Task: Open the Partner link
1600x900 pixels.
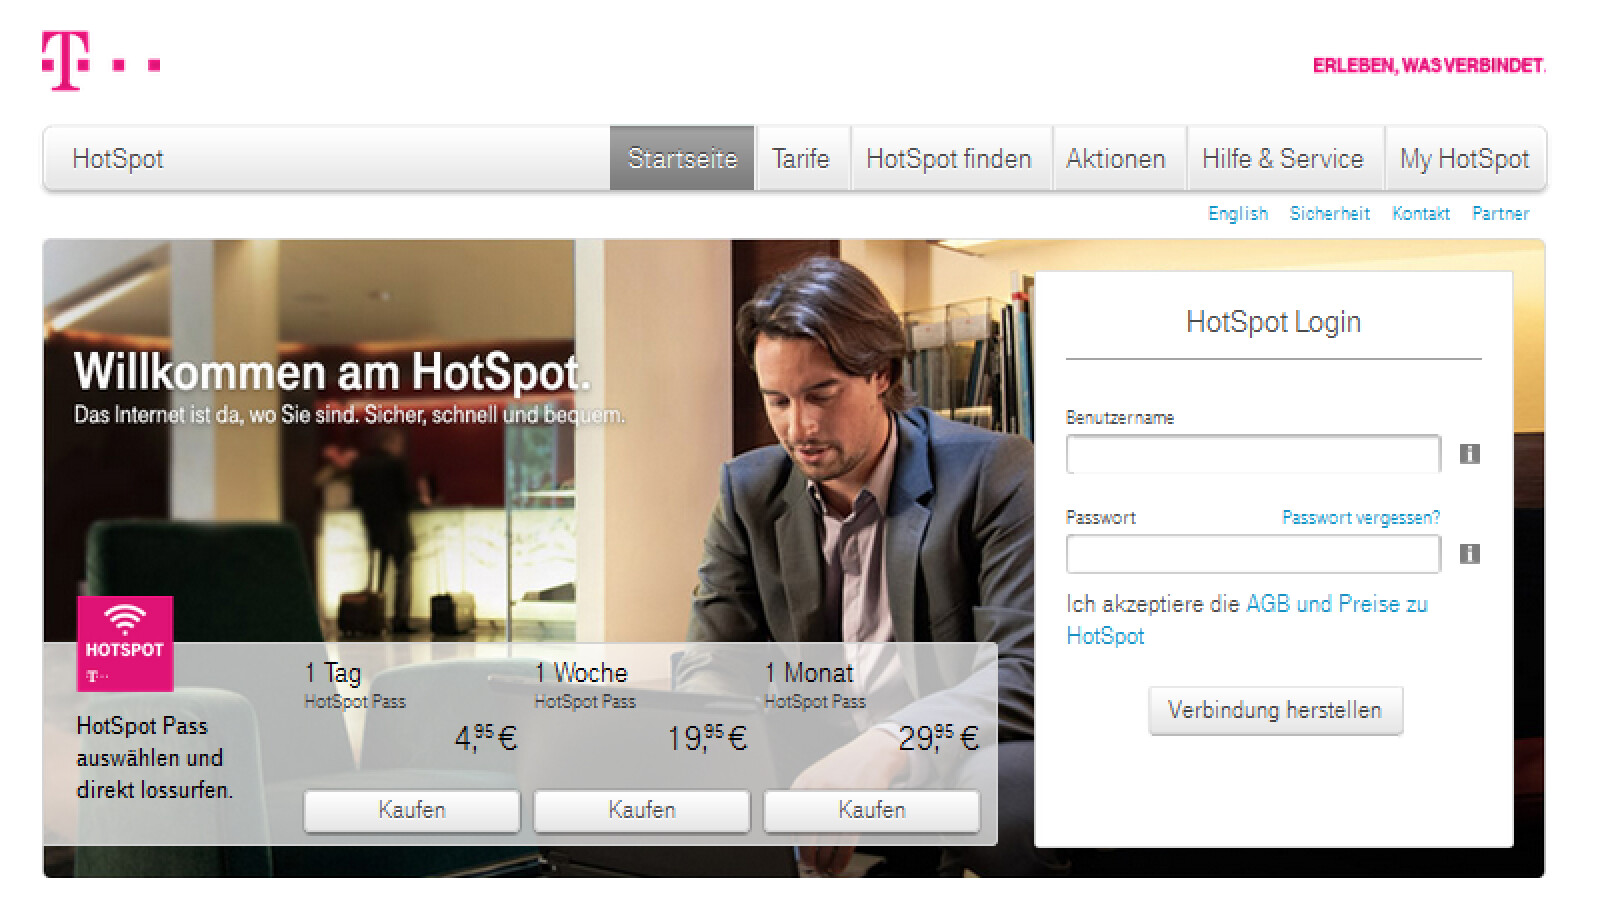Action: (x=1500, y=213)
